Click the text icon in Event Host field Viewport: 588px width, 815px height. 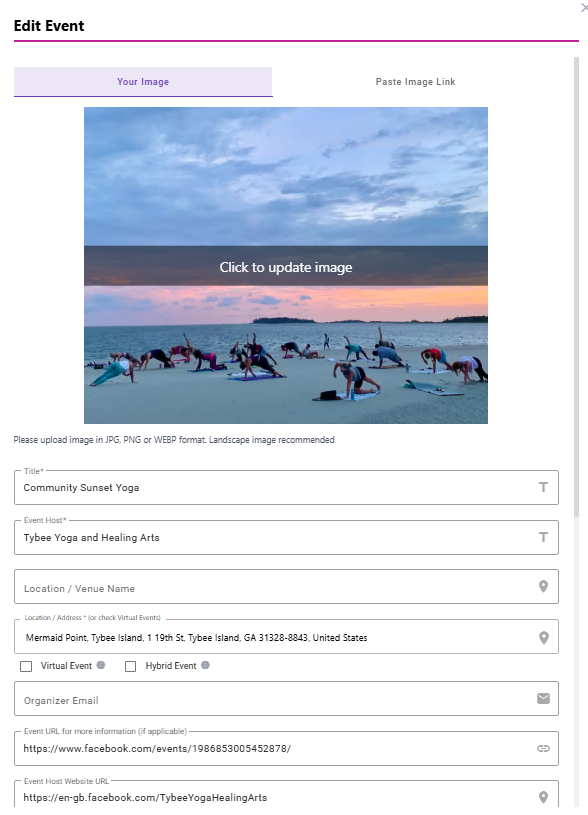click(x=543, y=537)
